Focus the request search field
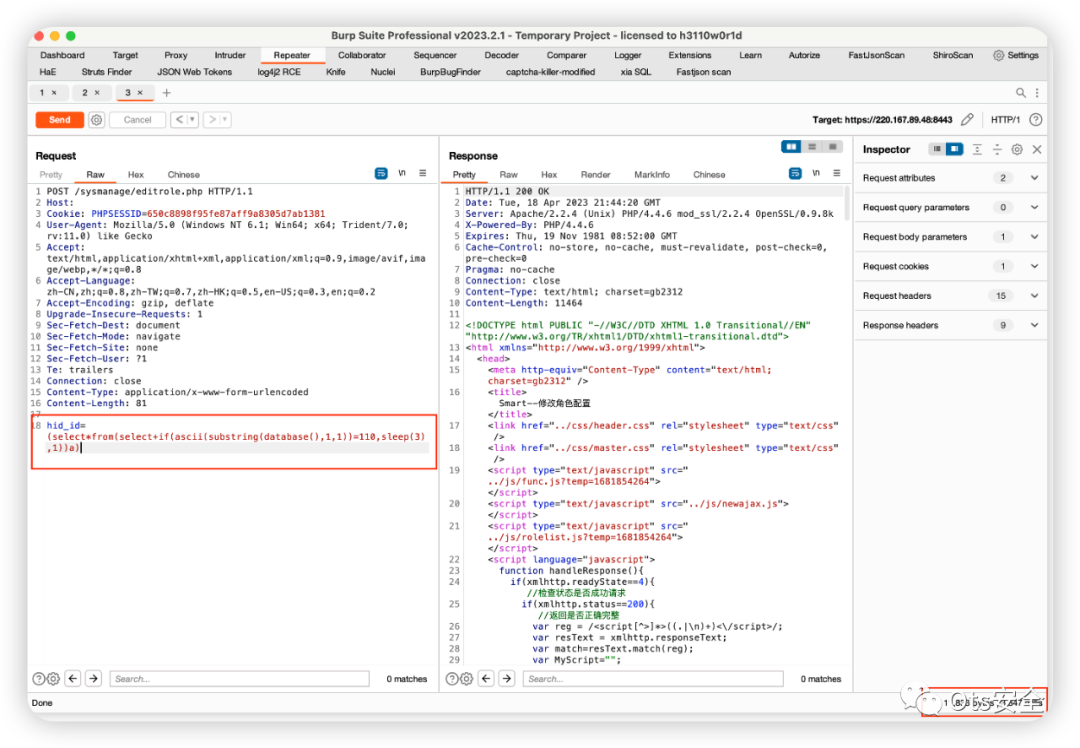The width and height of the screenshot is (1080, 748). coord(239,679)
